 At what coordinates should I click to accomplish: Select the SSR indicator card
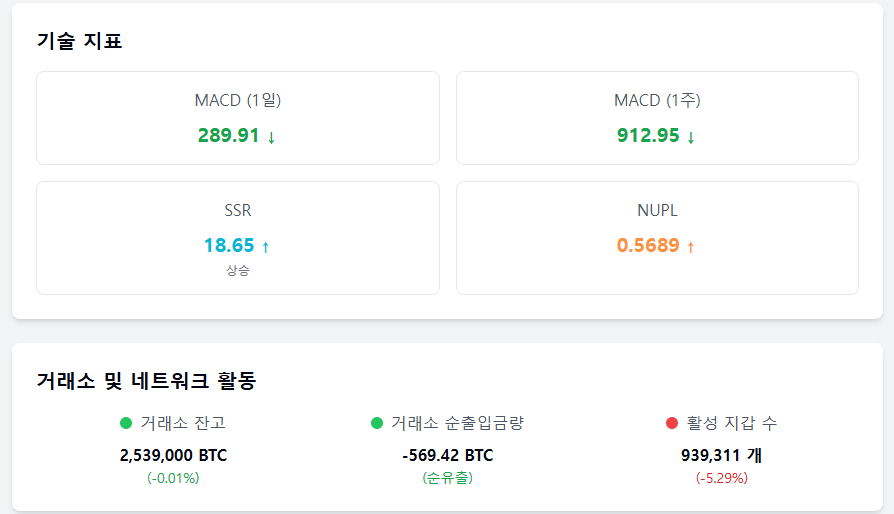tap(238, 238)
